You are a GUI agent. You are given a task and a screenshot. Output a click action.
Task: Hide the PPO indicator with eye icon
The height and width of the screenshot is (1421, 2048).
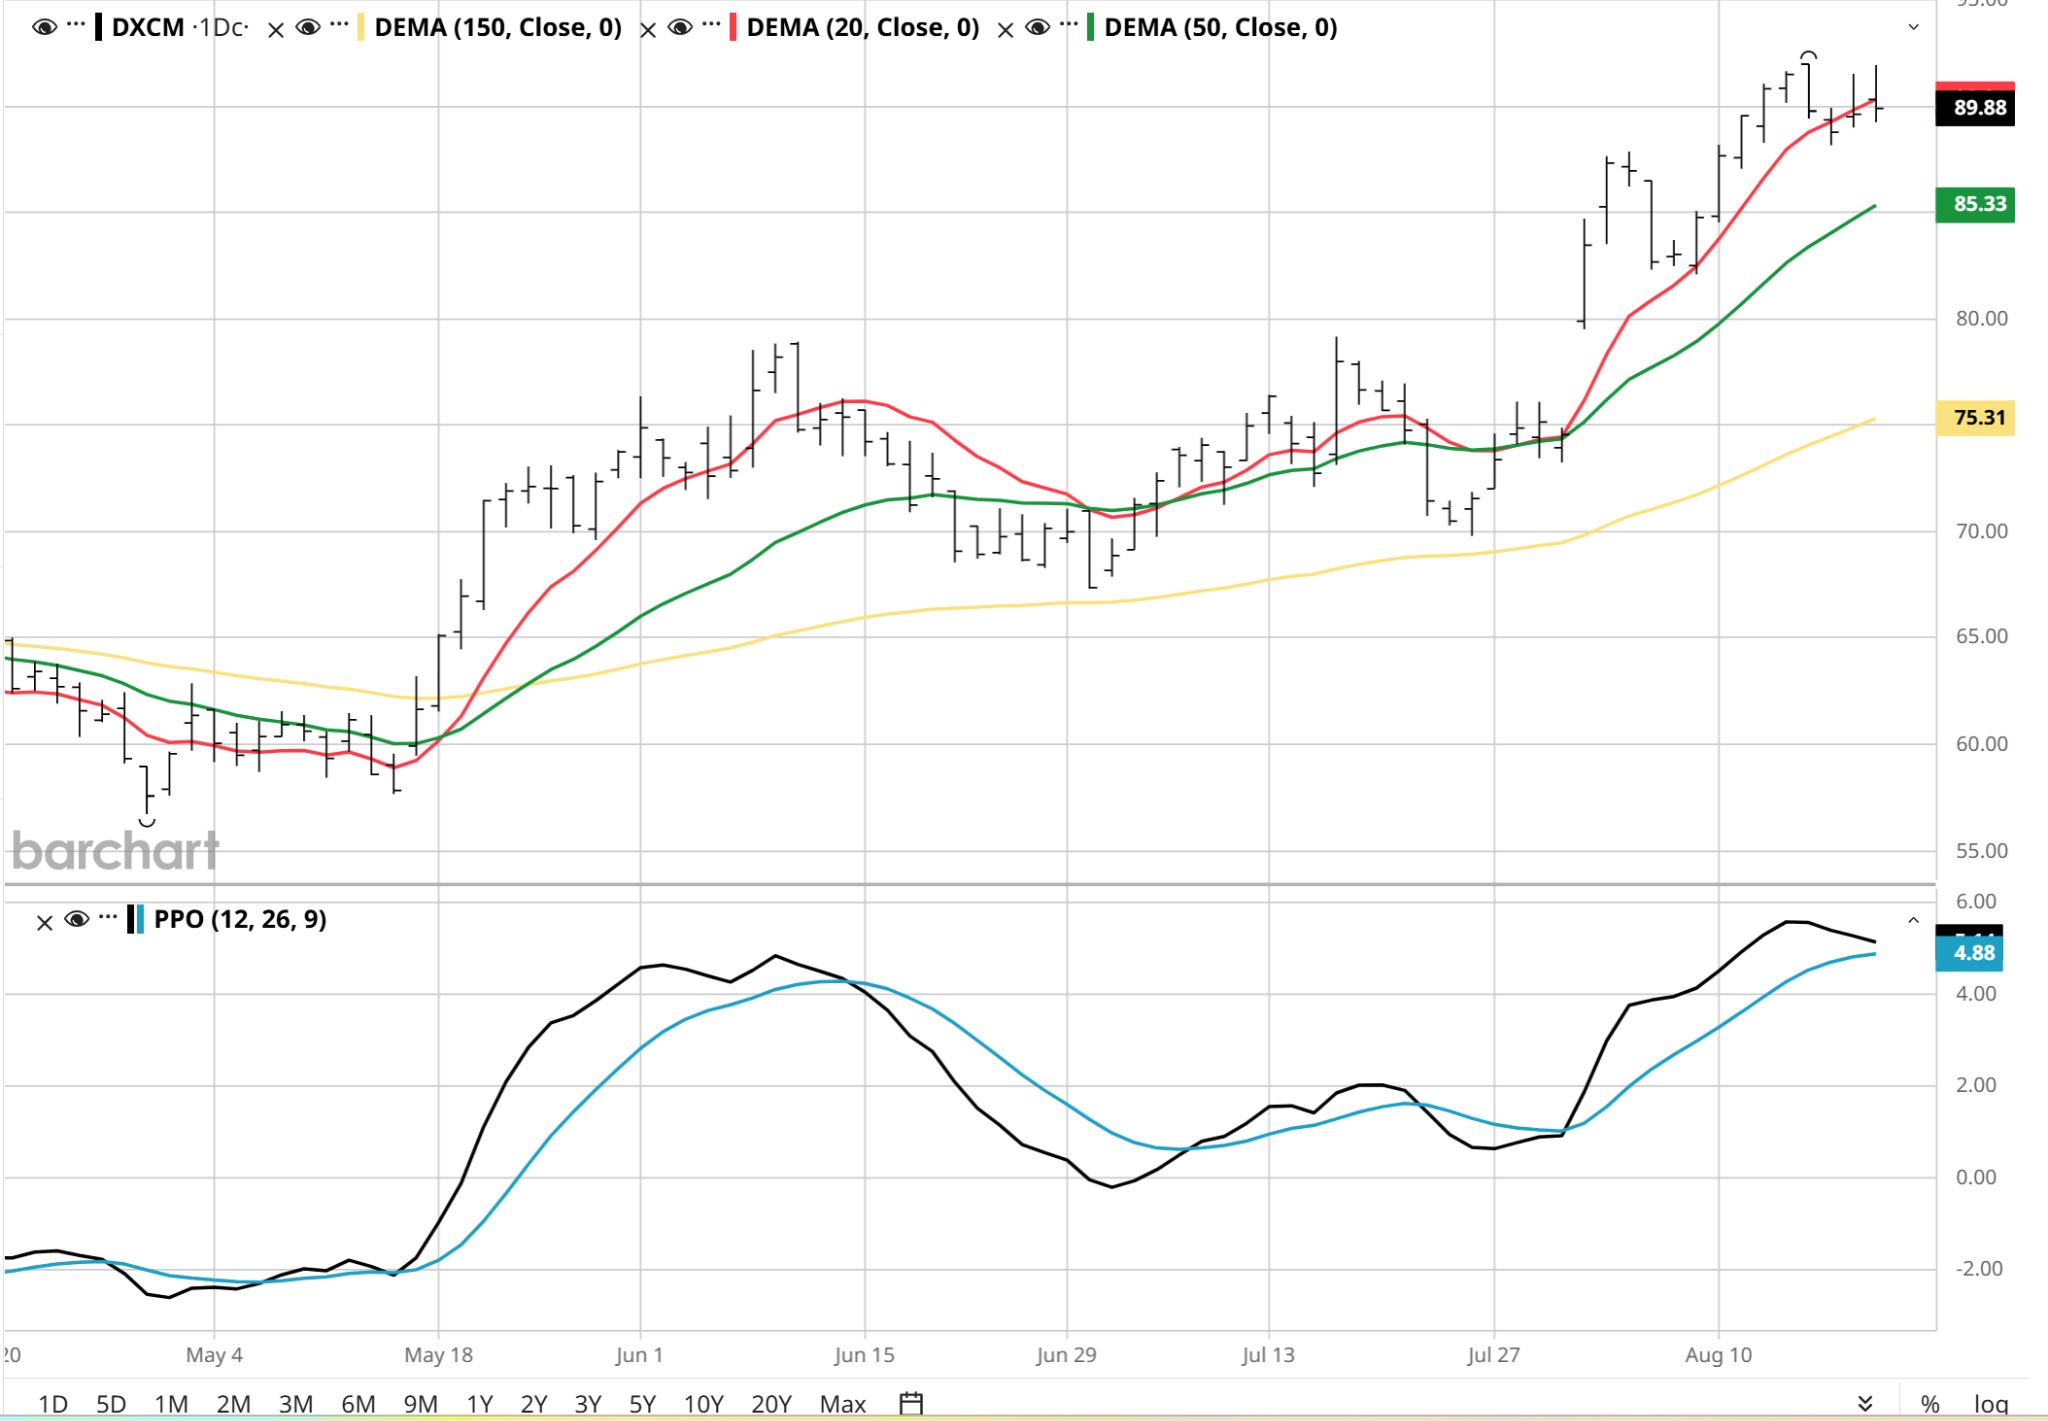(x=77, y=919)
